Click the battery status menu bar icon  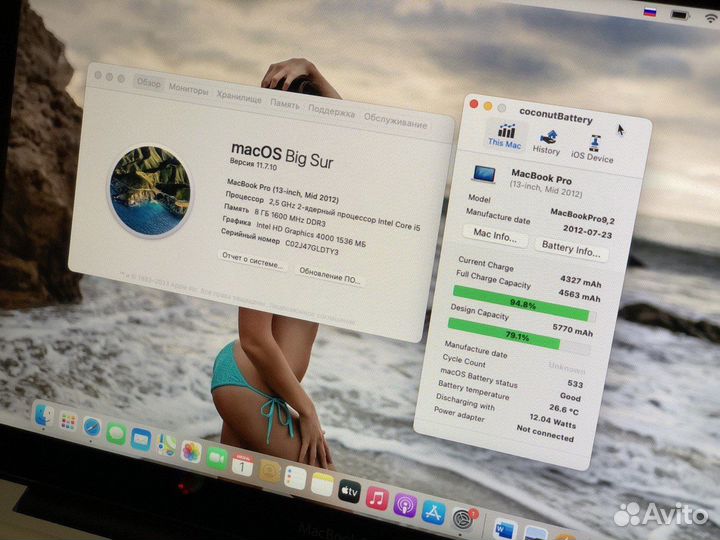(679, 16)
